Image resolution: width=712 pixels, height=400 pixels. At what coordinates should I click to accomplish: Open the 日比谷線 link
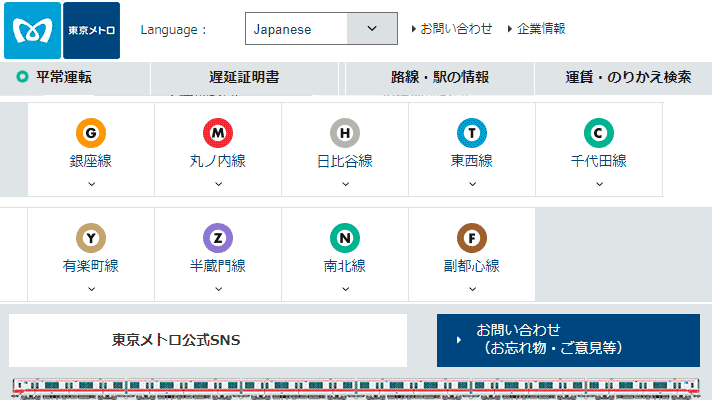345,161
